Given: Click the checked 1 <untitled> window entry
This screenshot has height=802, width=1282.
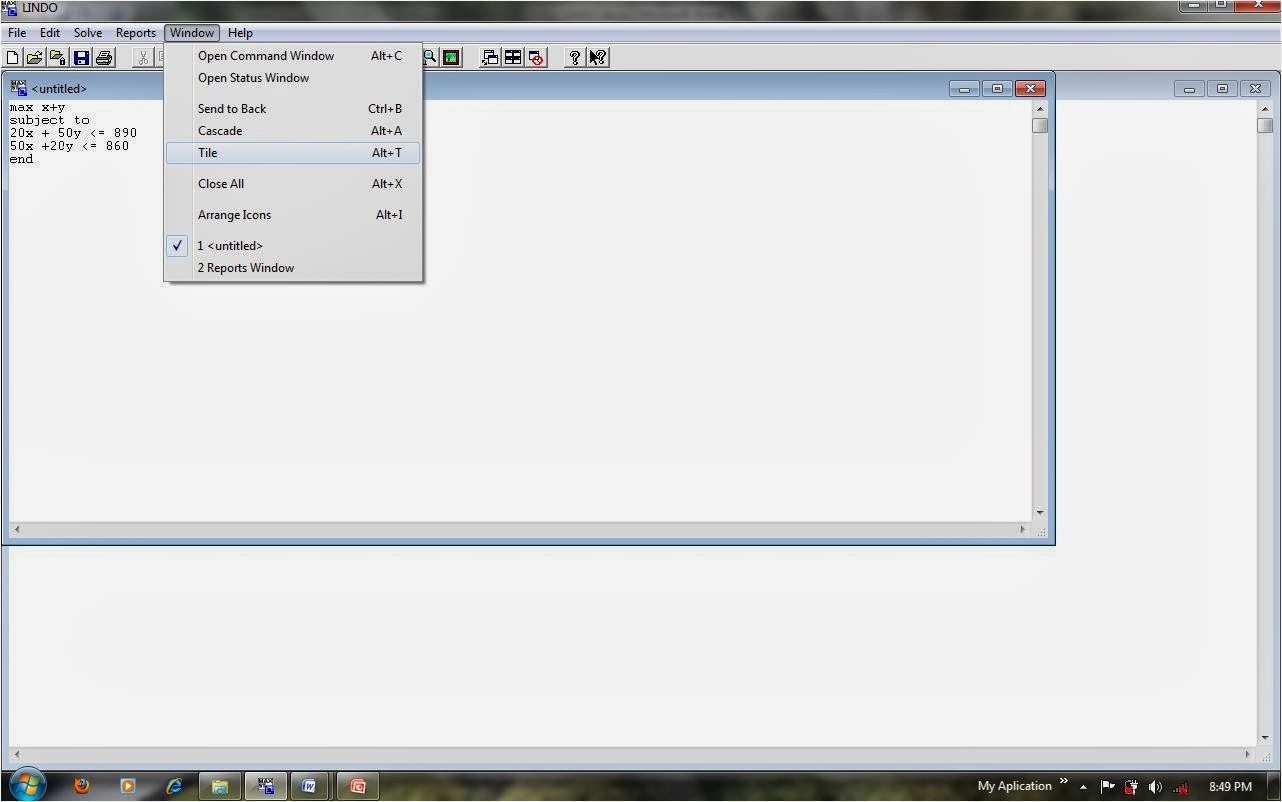Looking at the screenshot, I should (230, 245).
